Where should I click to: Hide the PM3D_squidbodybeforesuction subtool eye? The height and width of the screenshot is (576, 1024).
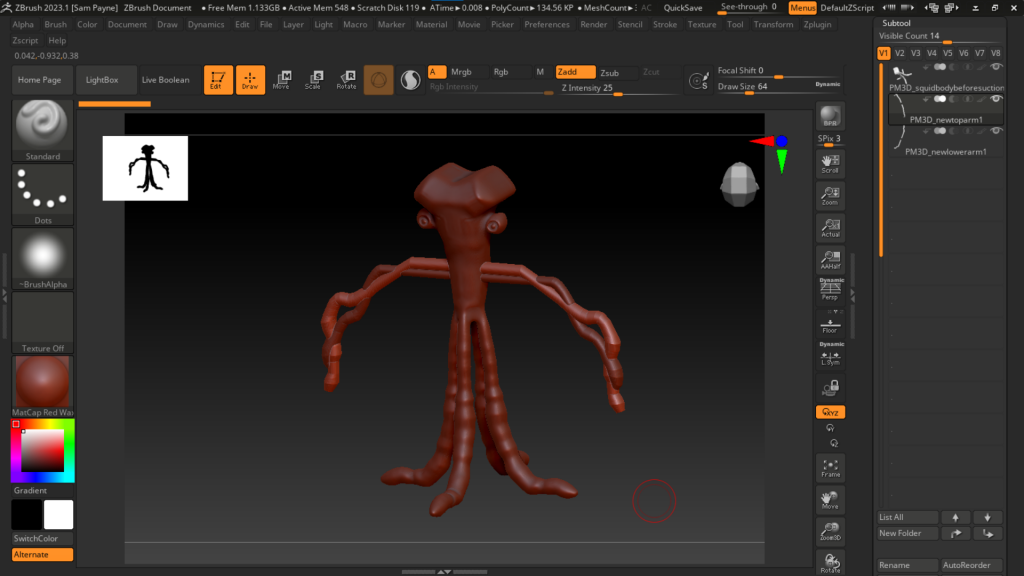point(996,67)
